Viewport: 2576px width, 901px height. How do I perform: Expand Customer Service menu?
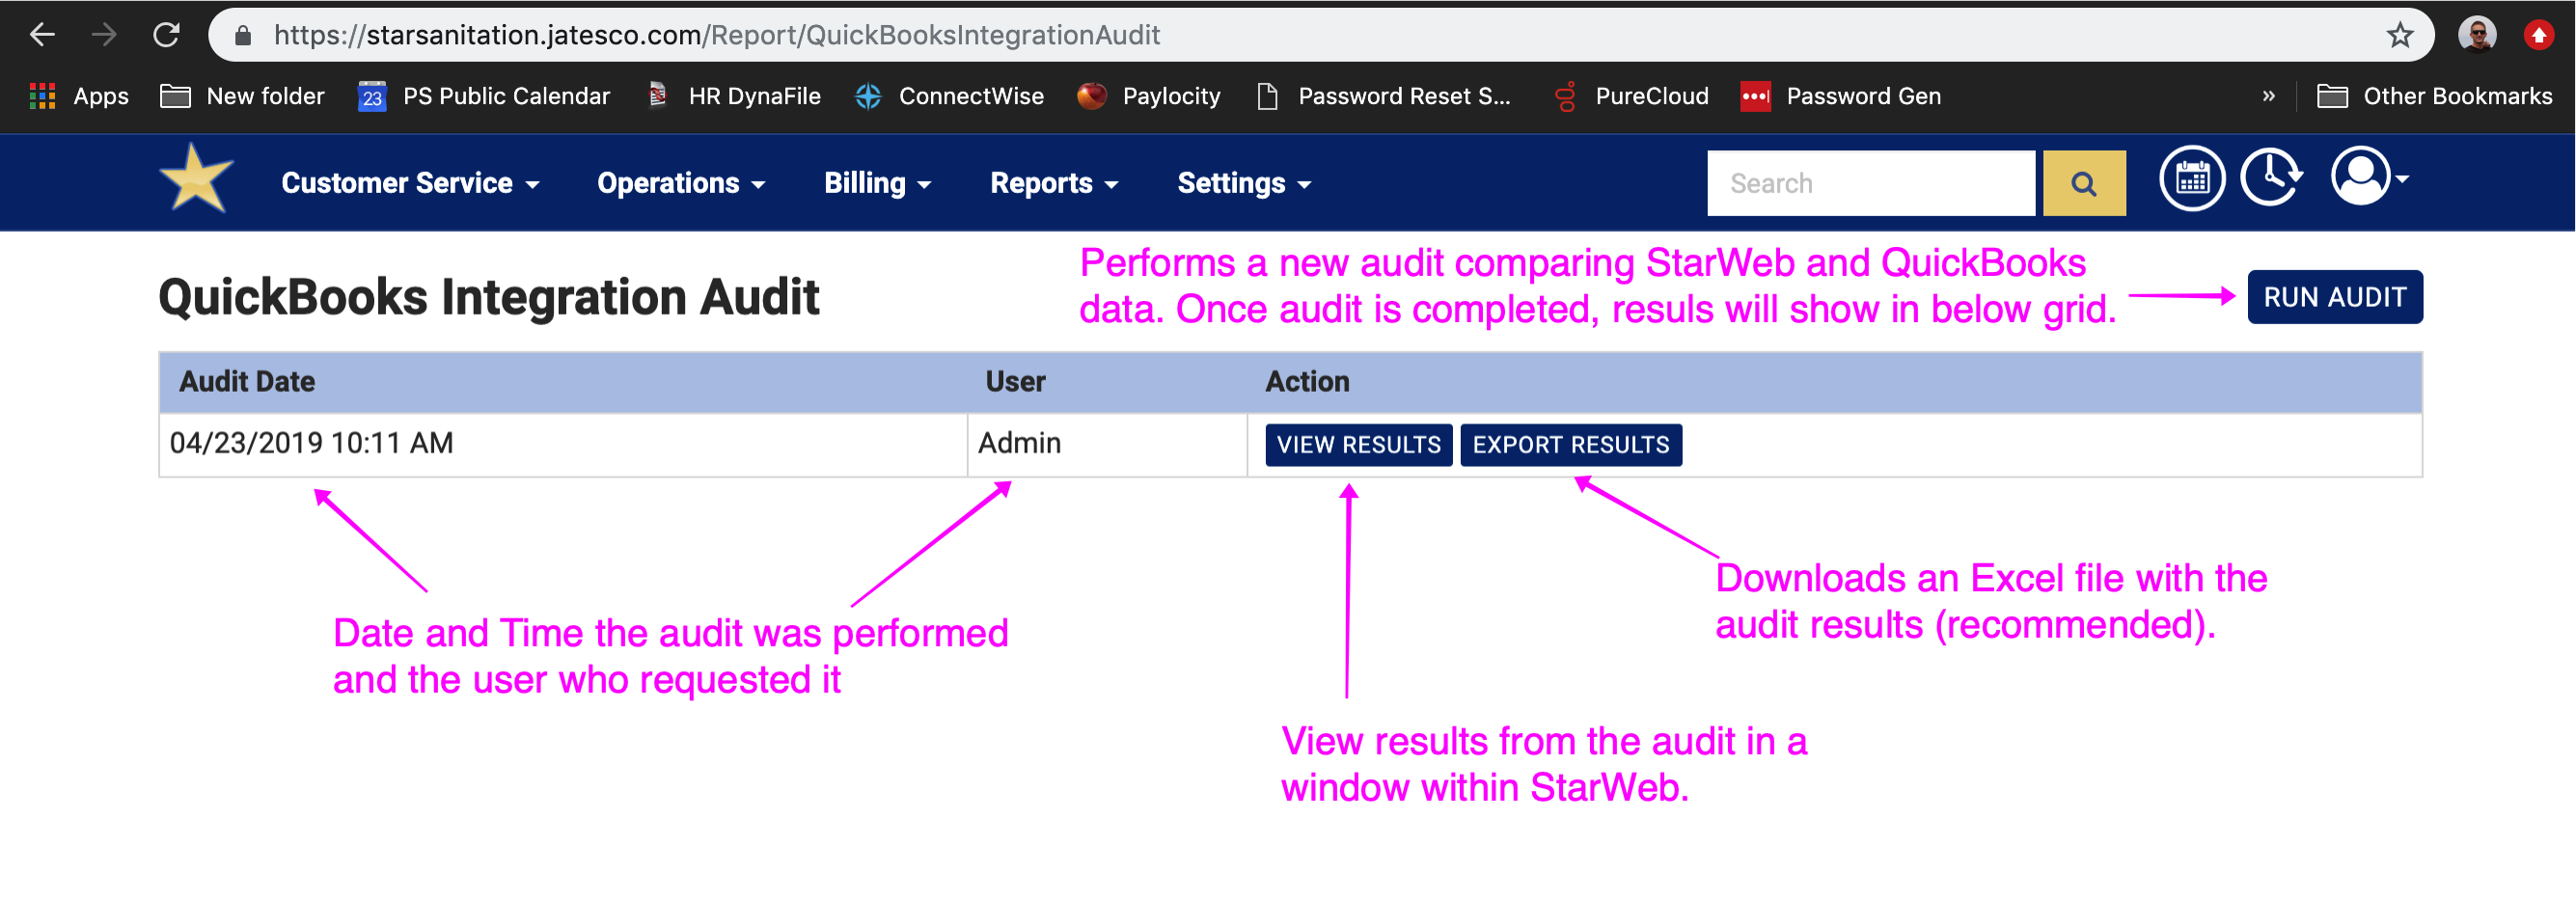410,183
